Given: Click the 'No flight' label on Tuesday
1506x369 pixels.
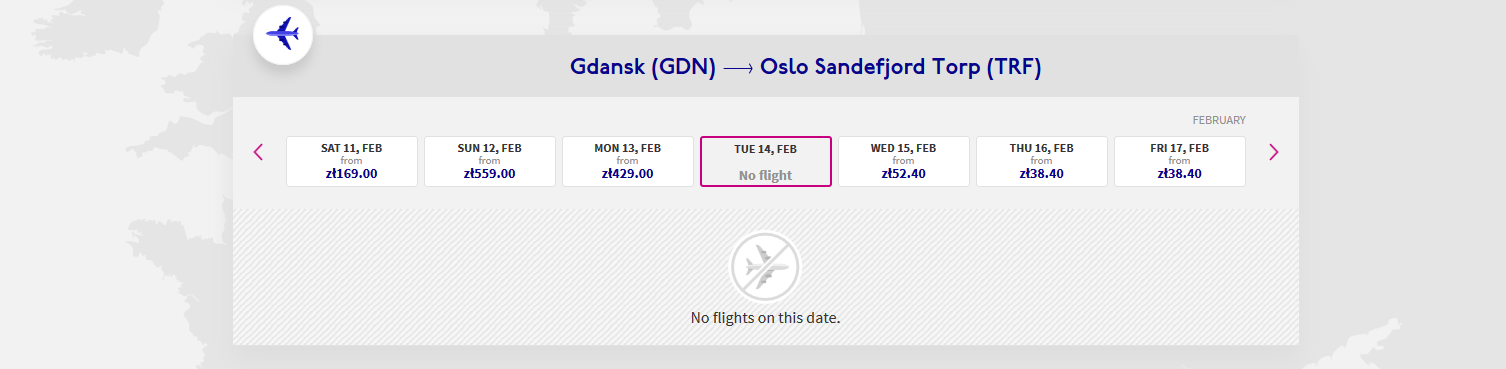Looking at the screenshot, I should (x=766, y=176).
